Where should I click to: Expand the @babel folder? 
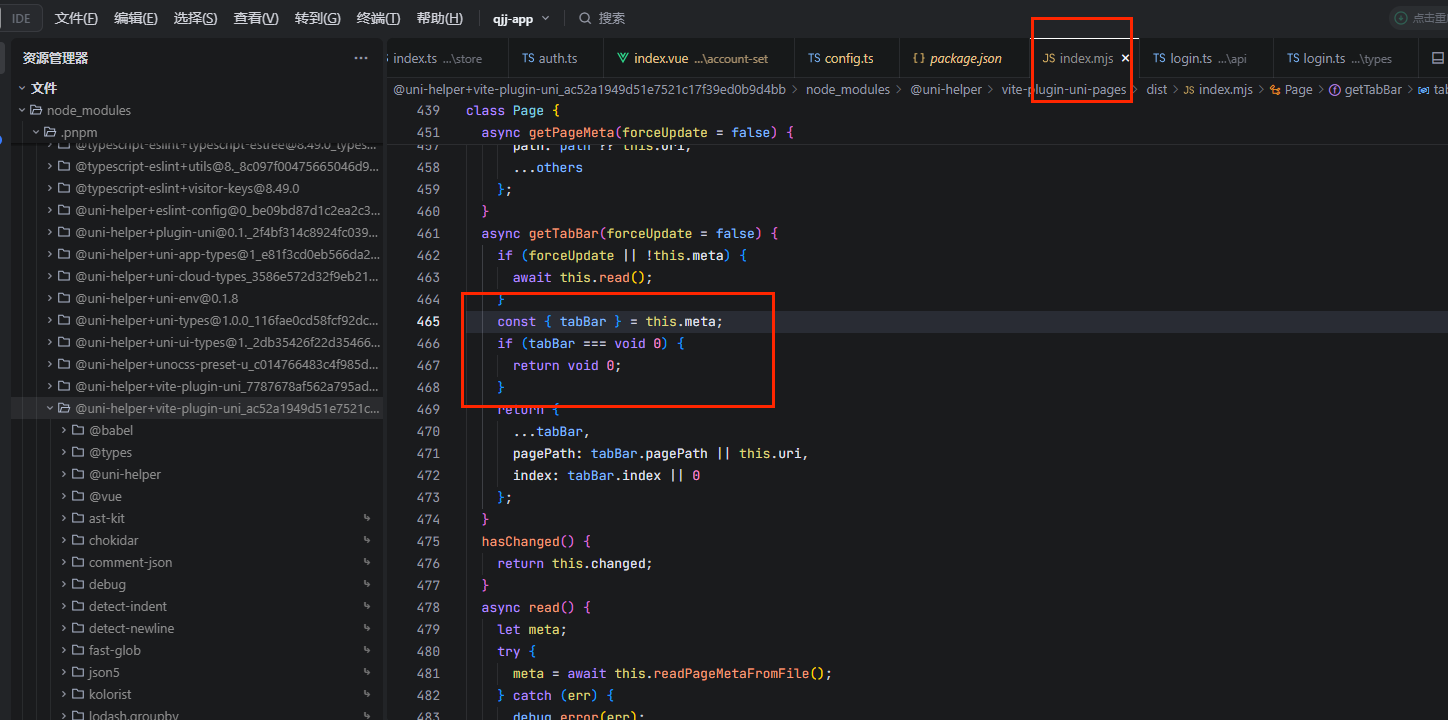pos(110,430)
